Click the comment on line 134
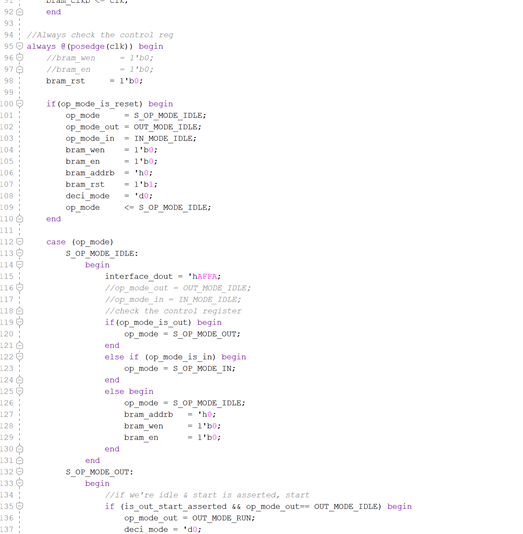Image resolution: width=523 pixels, height=534 pixels. (207, 495)
